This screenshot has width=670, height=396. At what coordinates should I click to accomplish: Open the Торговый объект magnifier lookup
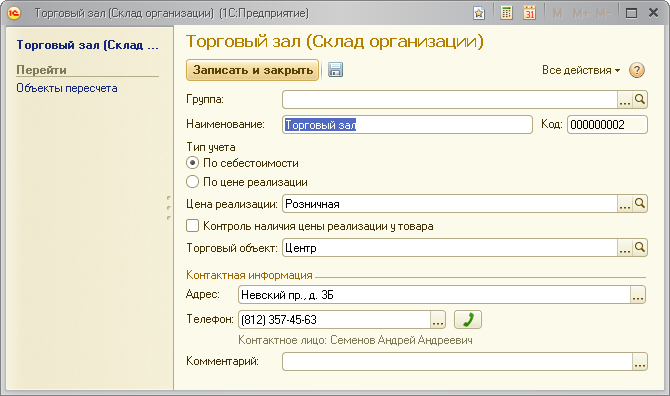pyautogui.click(x=640, y=248)
